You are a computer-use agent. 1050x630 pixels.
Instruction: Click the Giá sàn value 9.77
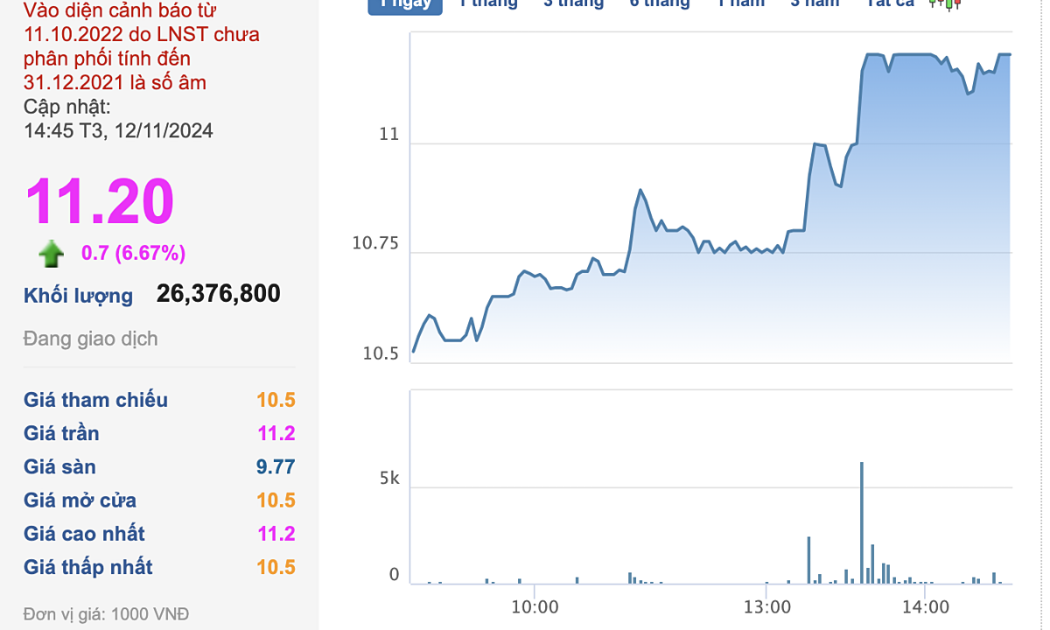point(275,467)
